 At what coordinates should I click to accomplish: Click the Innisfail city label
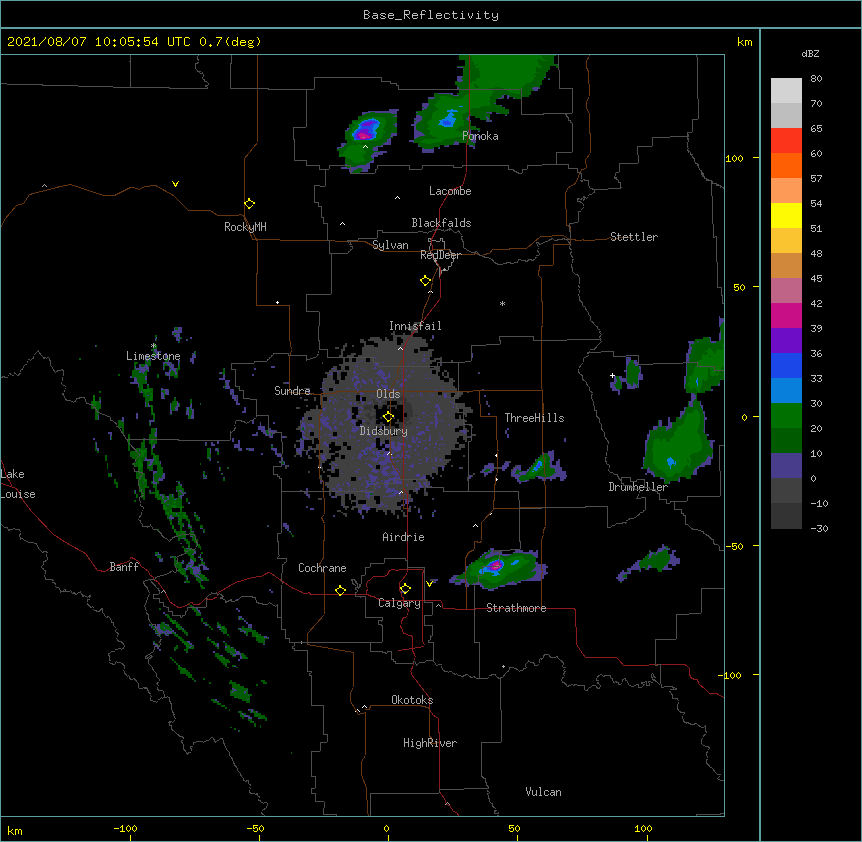pyautogui.click(x=415, y=326)
